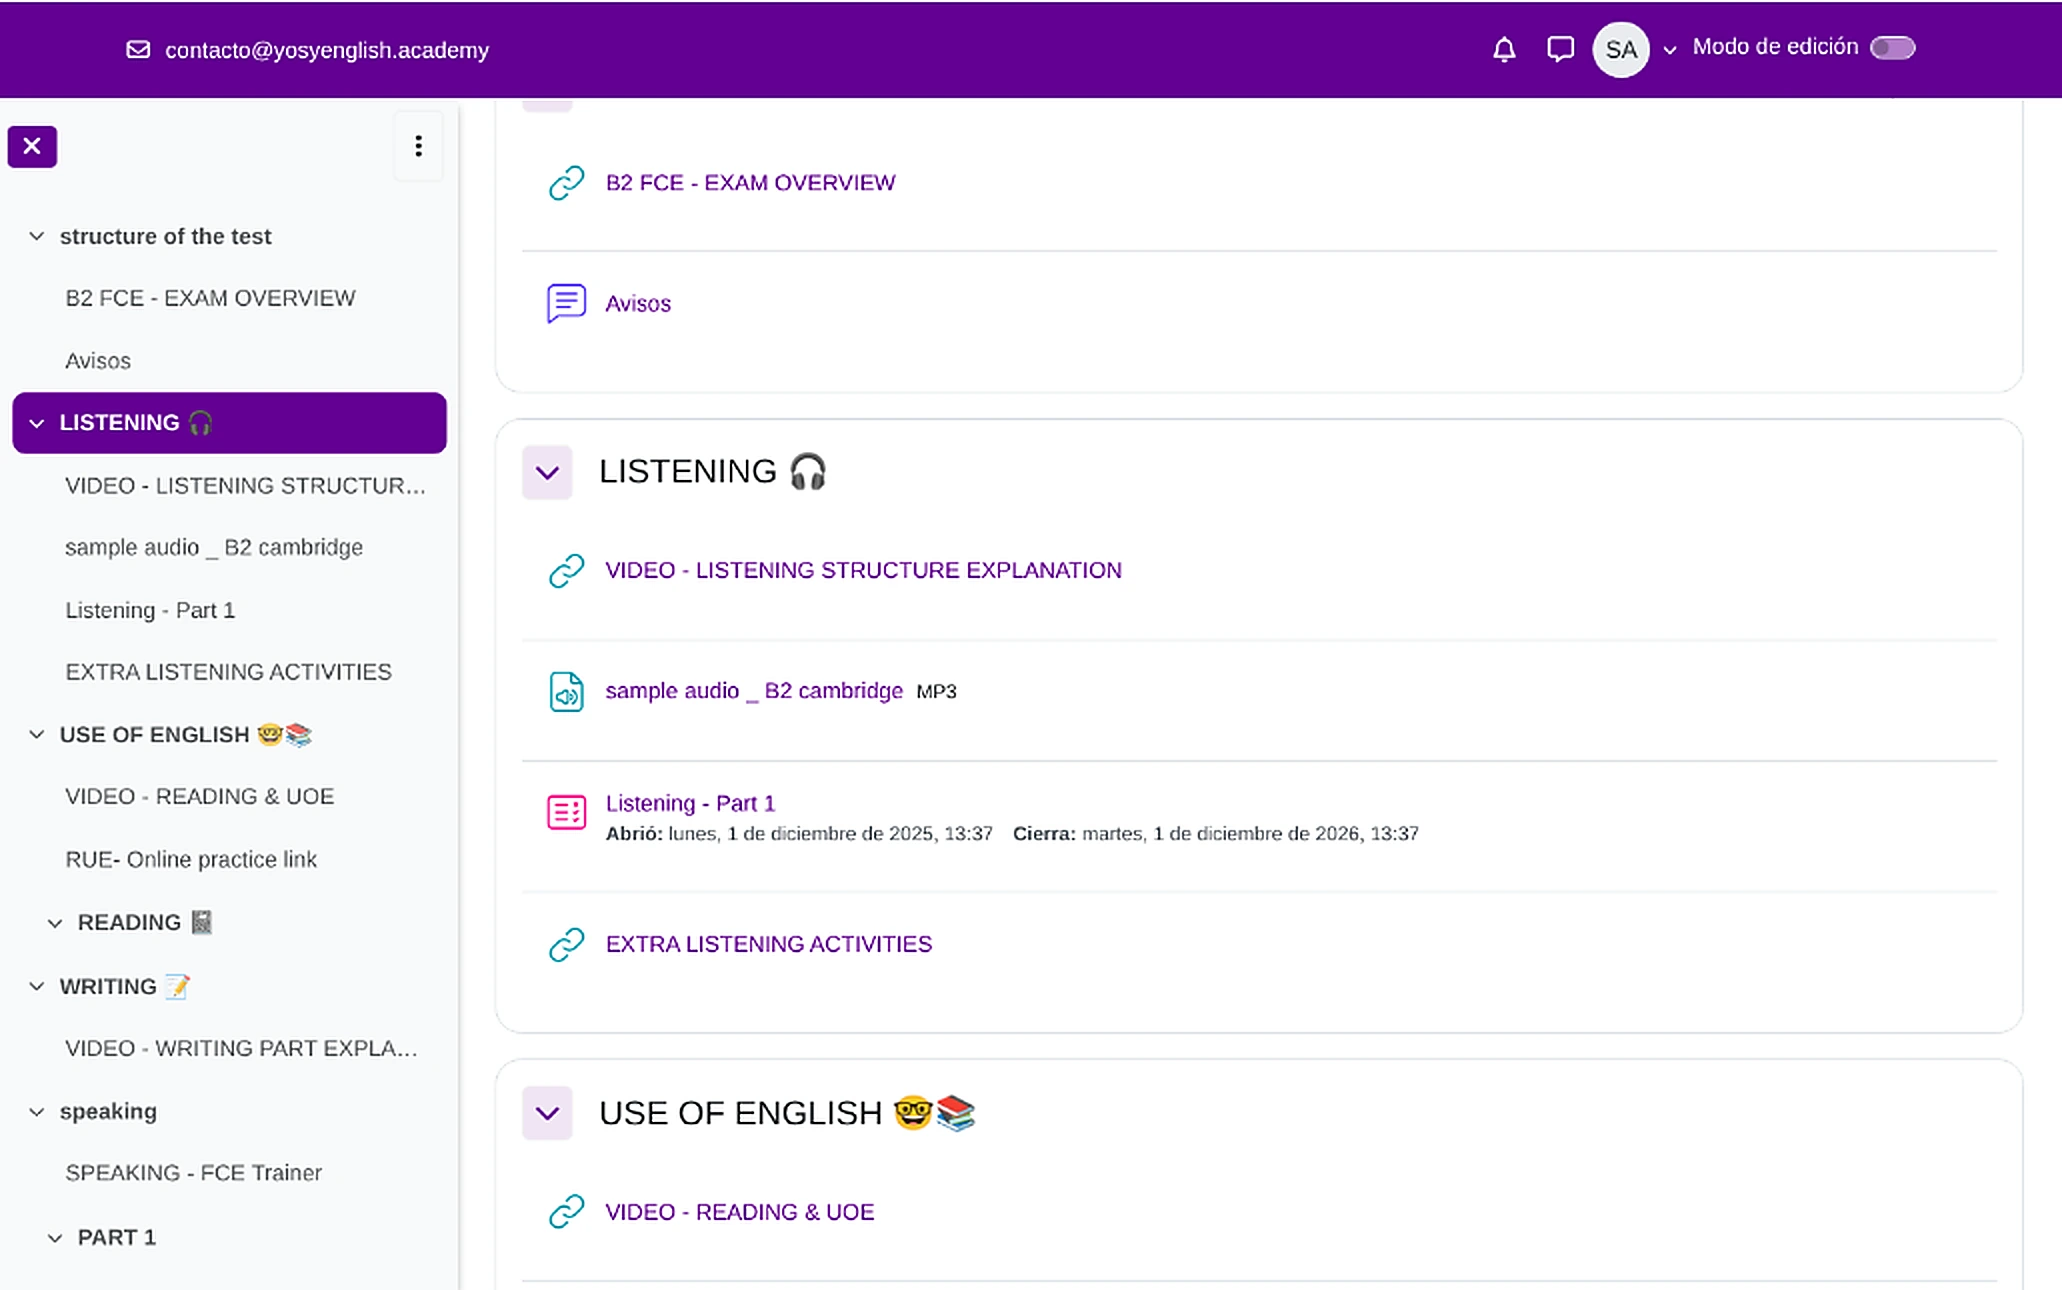This screenshot has width=2062, height=1290.
Task: Toggle Modo de edición switch
Action: (1892, 48)
